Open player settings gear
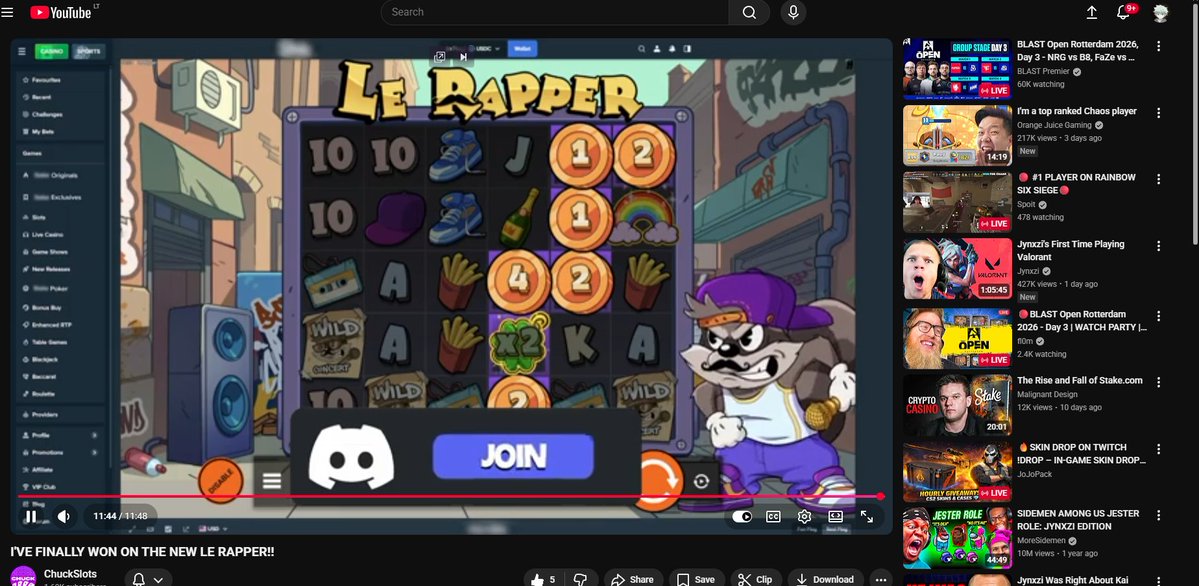Screen dimensions: 1199x586 pos(804,516)
